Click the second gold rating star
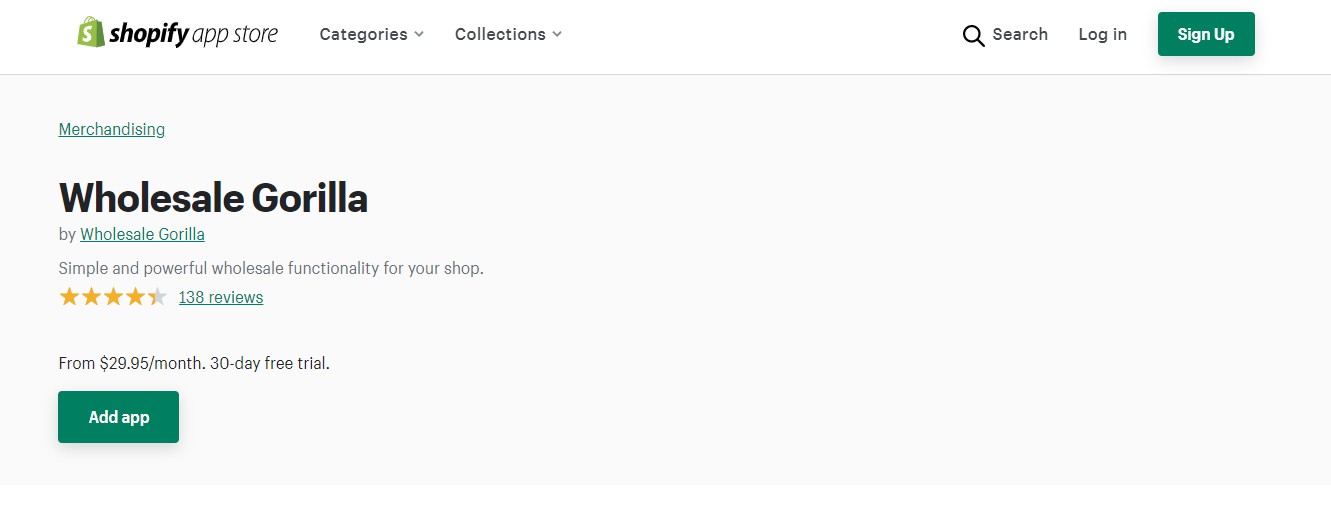Viewport: 1331px width, 525px height. [x=91, y=297]
